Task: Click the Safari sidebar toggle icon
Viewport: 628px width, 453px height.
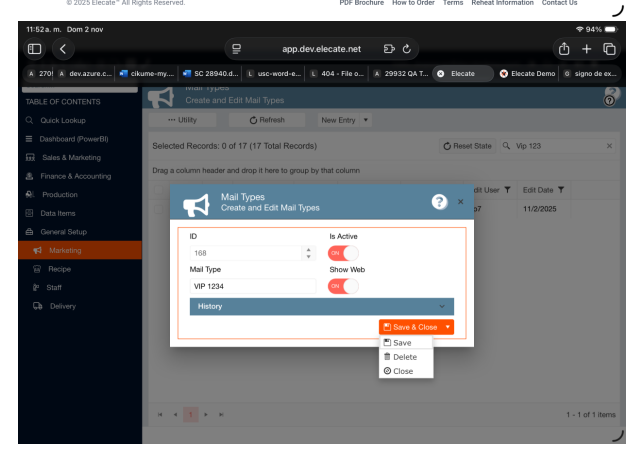Action: point(34,48)
